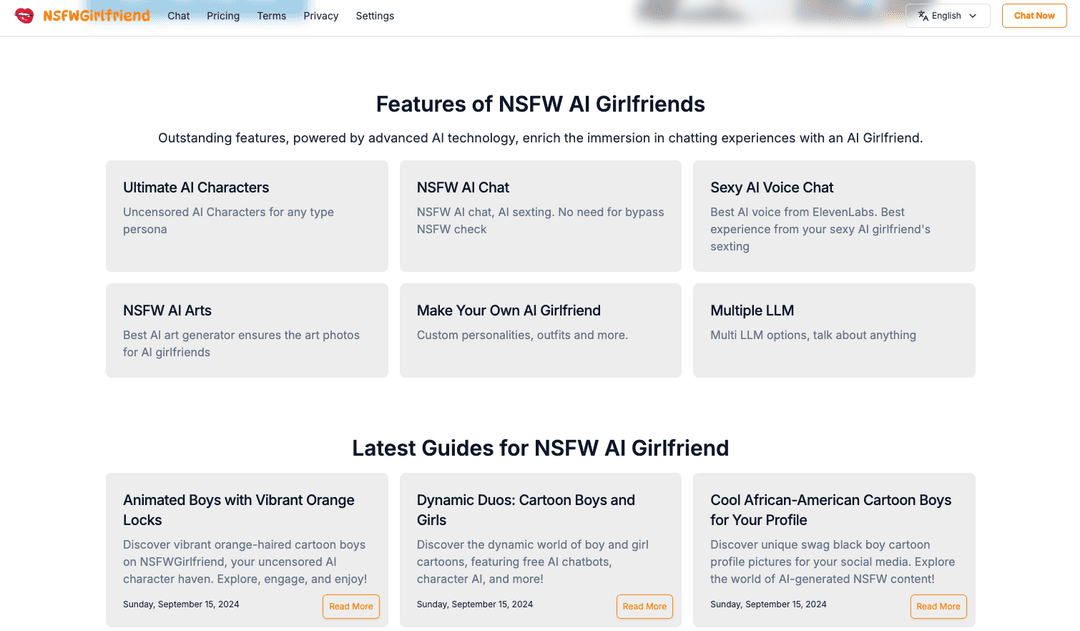This screenshot has width=1080, height=631.
Task: Click the date under the Cool African-American guide
Action: click(768, 604)
